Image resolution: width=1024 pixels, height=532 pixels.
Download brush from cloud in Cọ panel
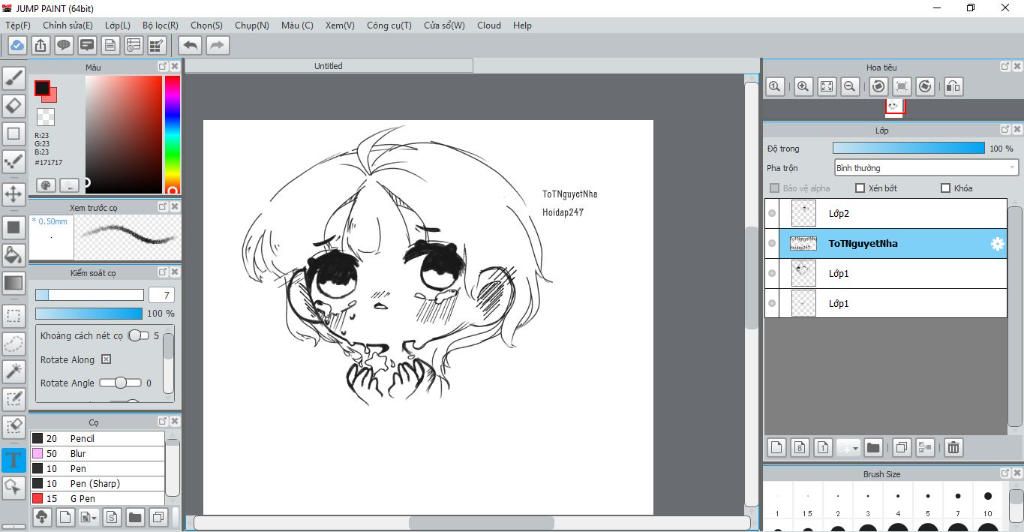coord(42,518)
